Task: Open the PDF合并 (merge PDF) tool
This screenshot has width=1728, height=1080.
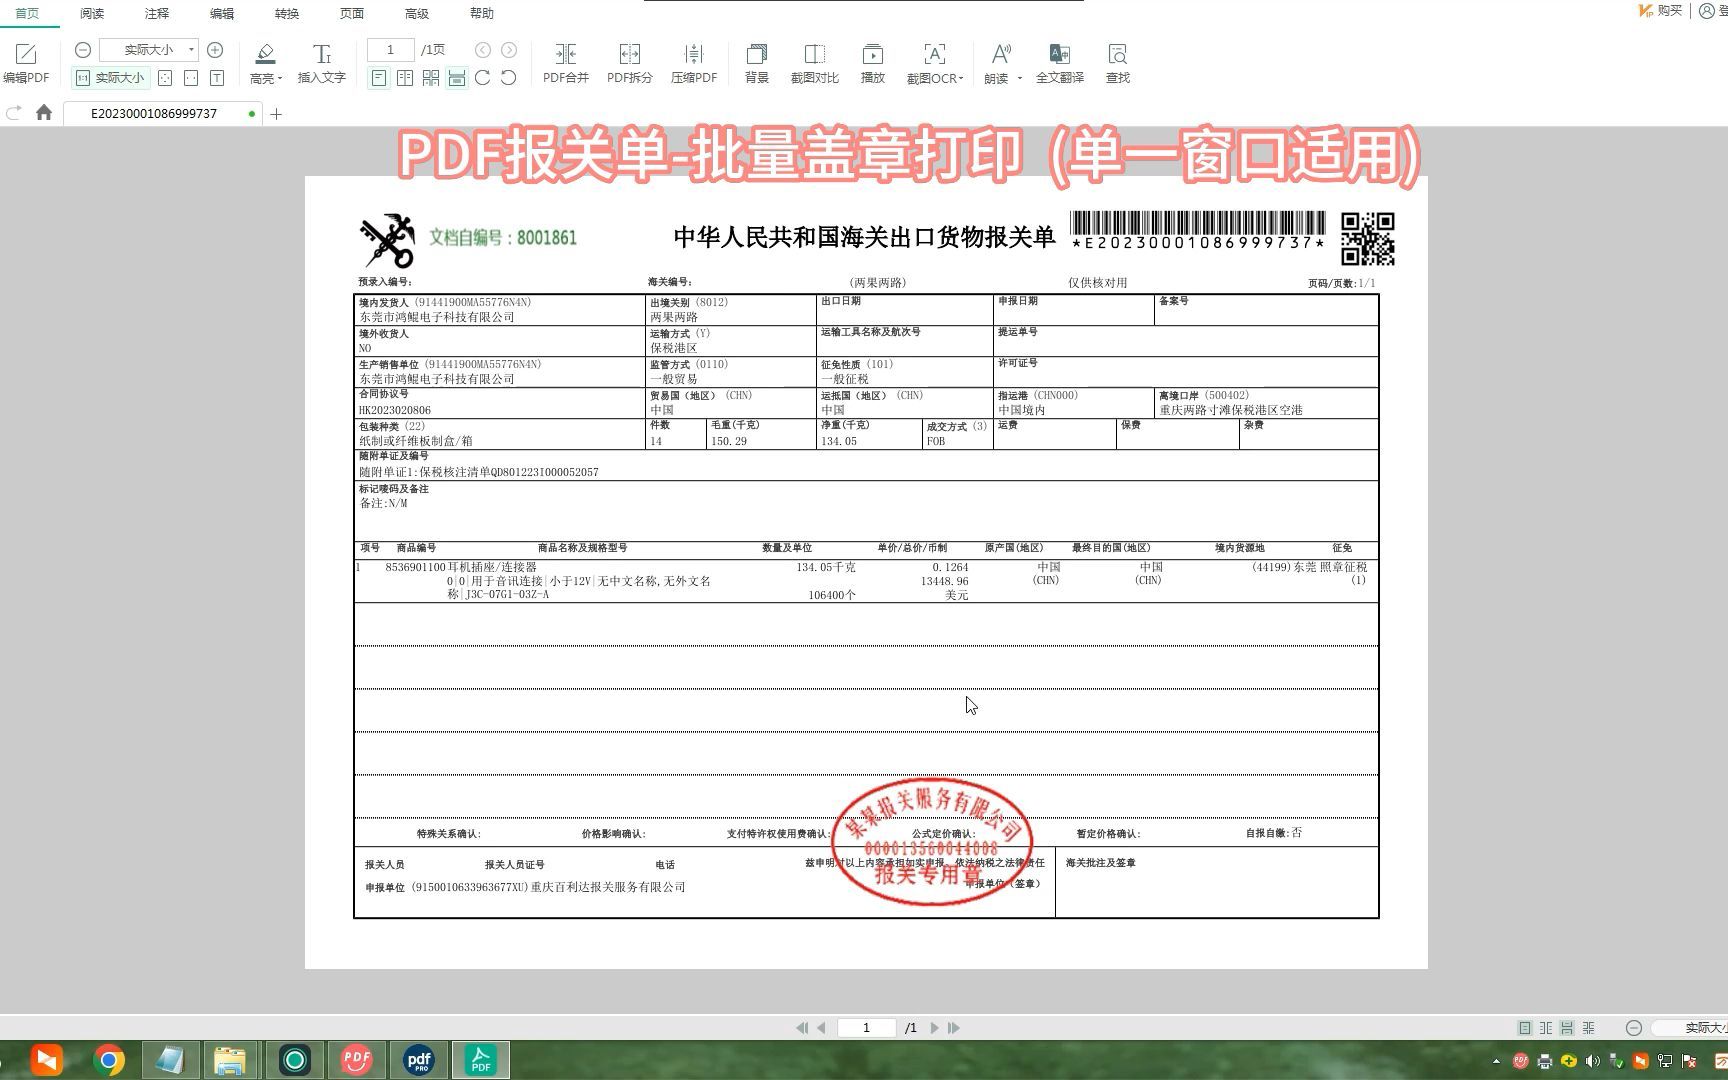Action: pyautogui.click(x=564, y=60)
